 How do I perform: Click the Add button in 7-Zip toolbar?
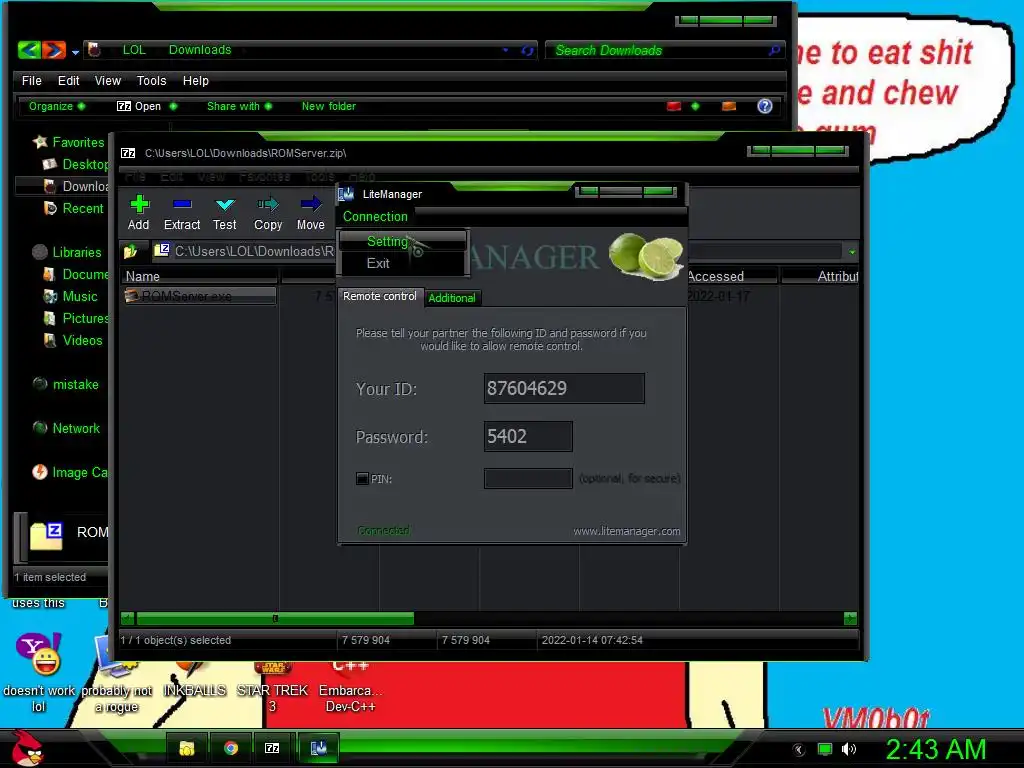138,213
